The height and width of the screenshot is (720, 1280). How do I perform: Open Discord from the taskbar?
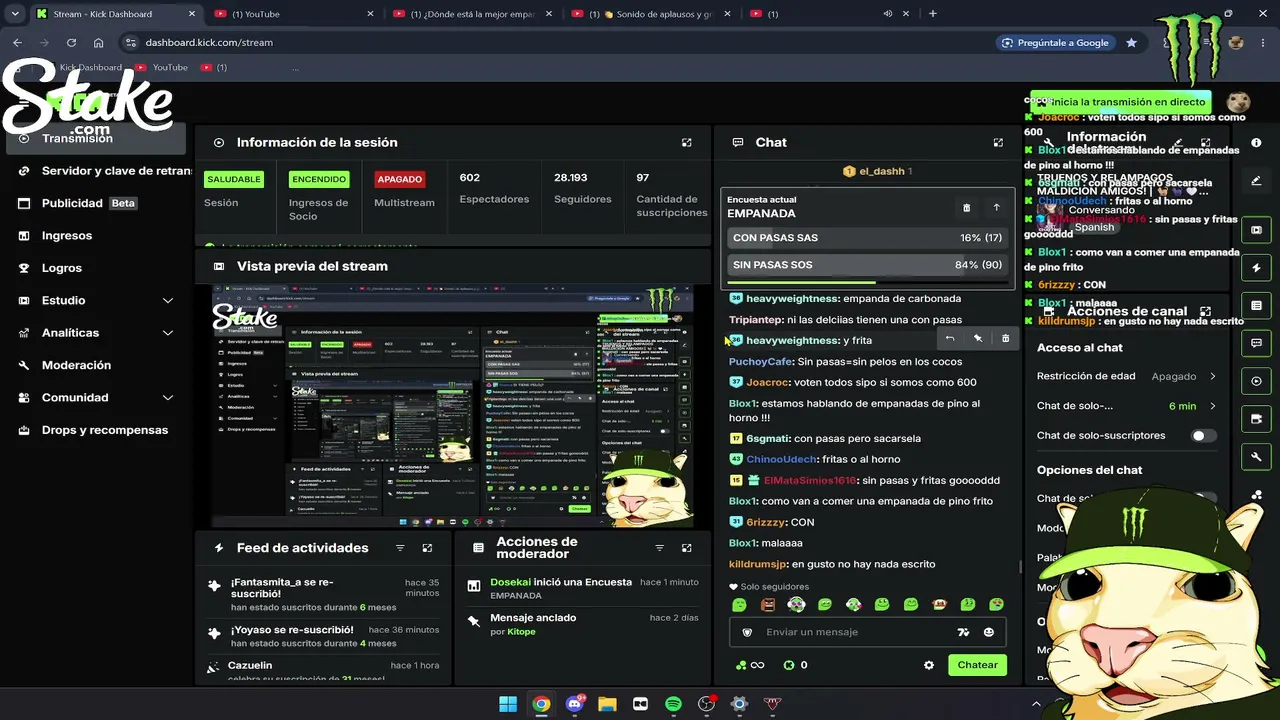point(574,704)
